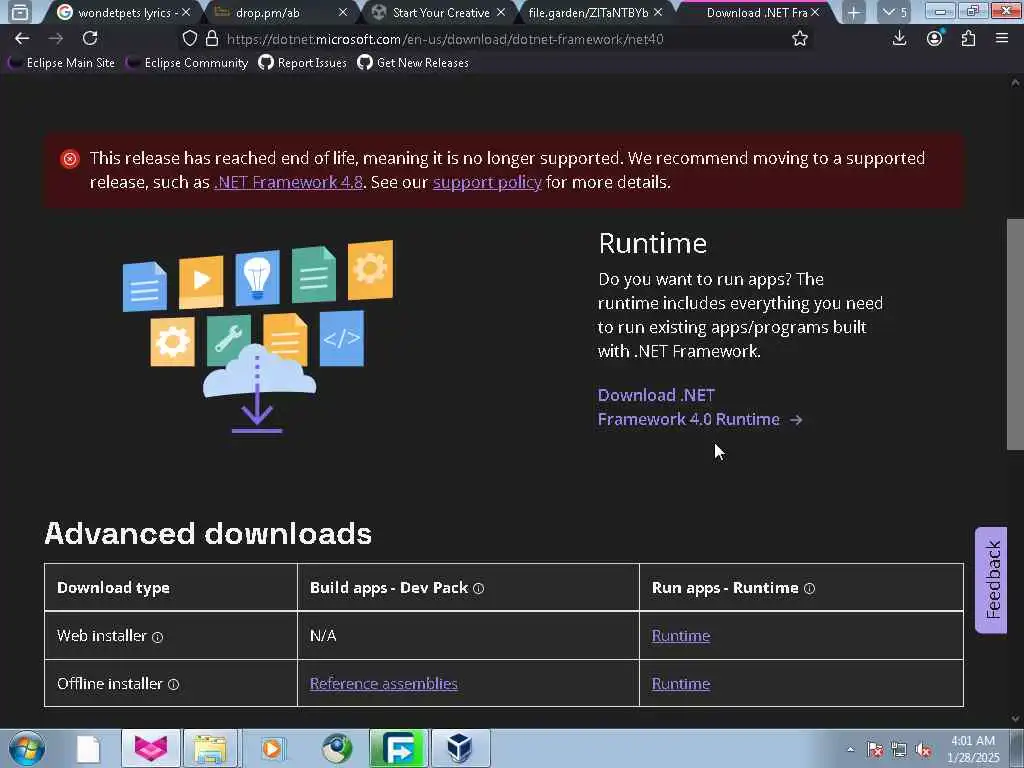Open globe browser taskbar icon
Viewport: 1024px width, 768px height.
click(x=337, y=748)
